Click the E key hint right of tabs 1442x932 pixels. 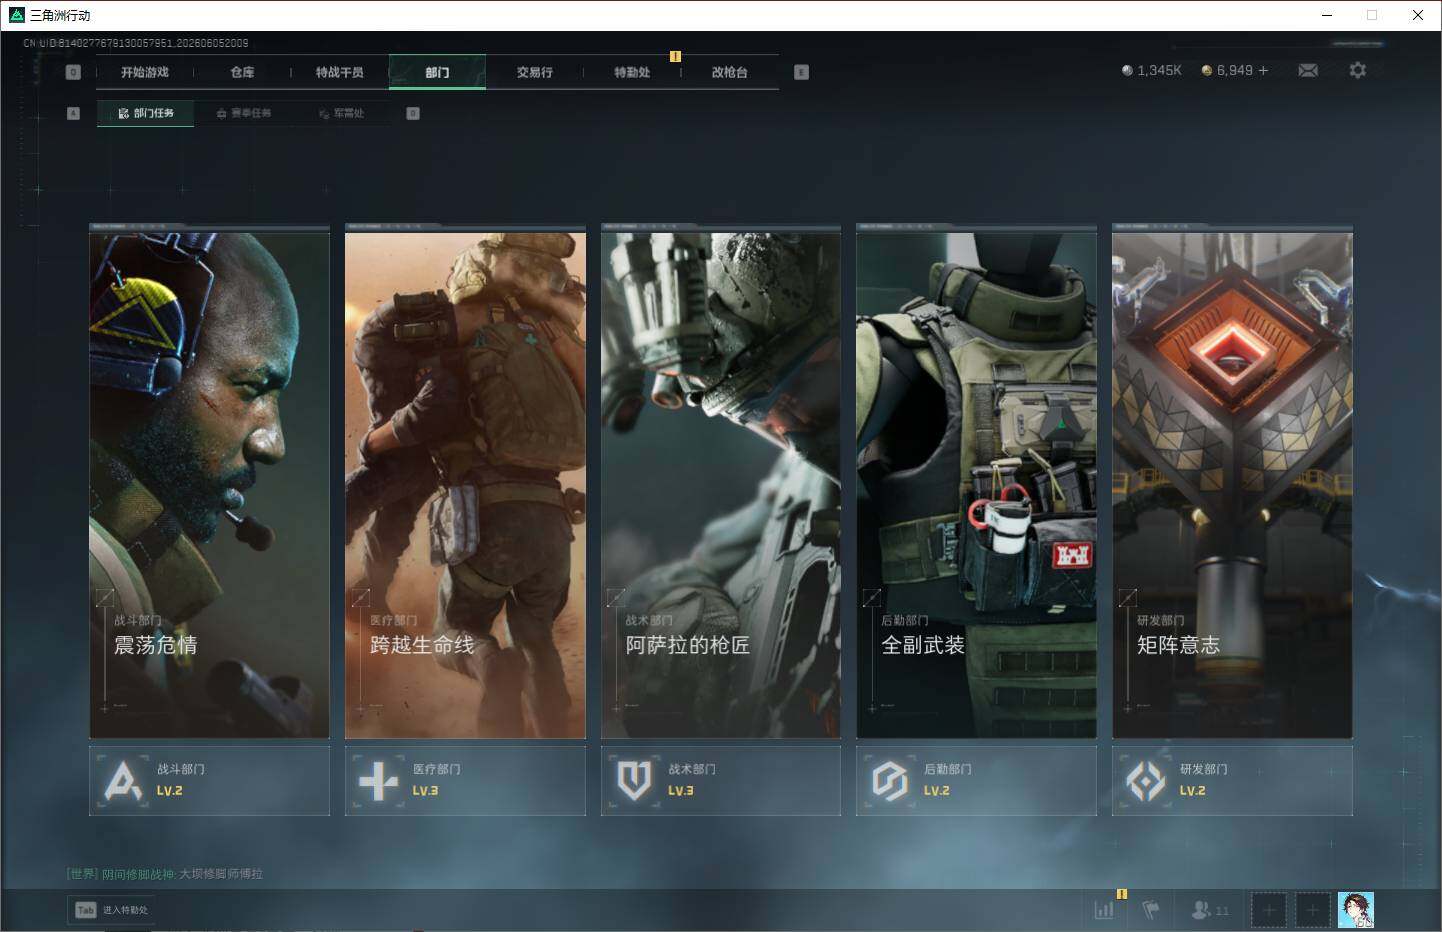coord(801,72)
